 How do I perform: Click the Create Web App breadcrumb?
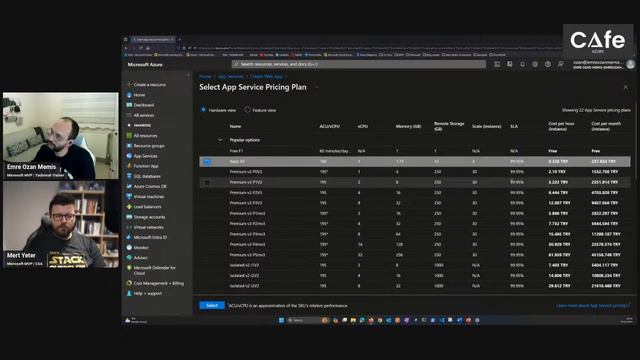point(267,76)
